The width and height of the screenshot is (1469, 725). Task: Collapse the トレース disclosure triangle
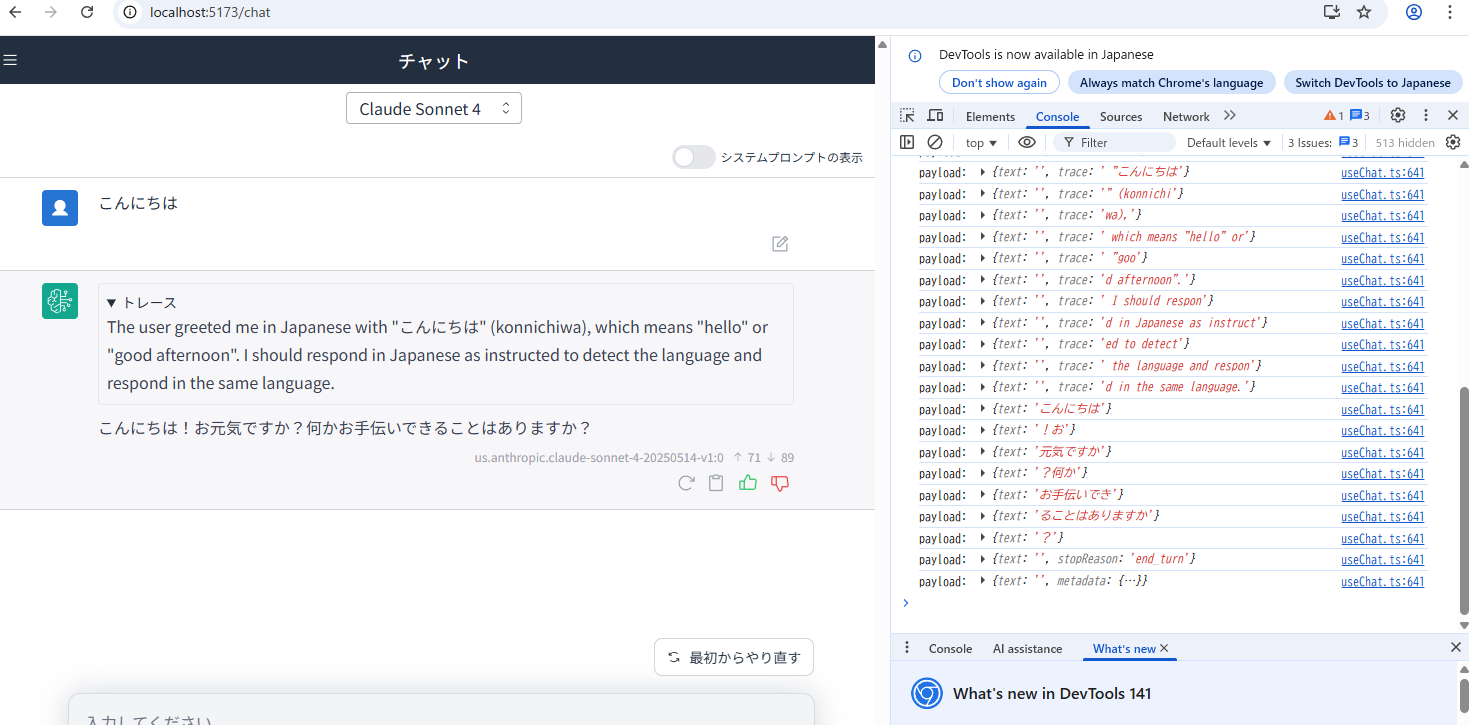click(112, 303)
